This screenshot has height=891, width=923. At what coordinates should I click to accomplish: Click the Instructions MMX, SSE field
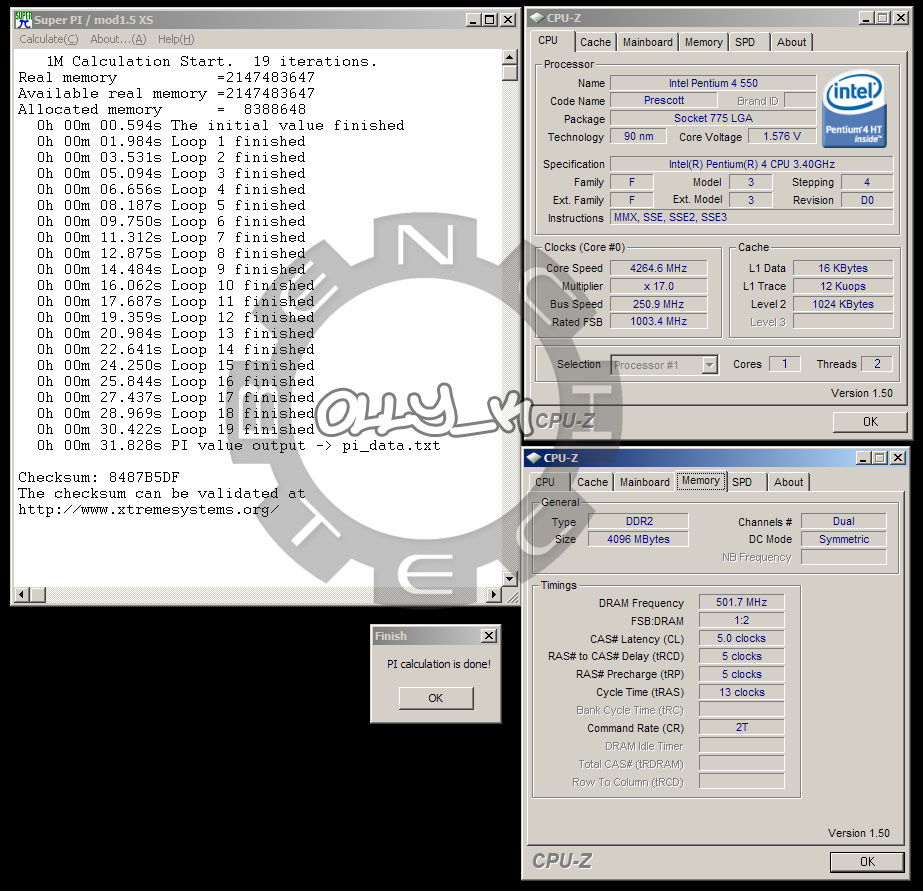751,218
